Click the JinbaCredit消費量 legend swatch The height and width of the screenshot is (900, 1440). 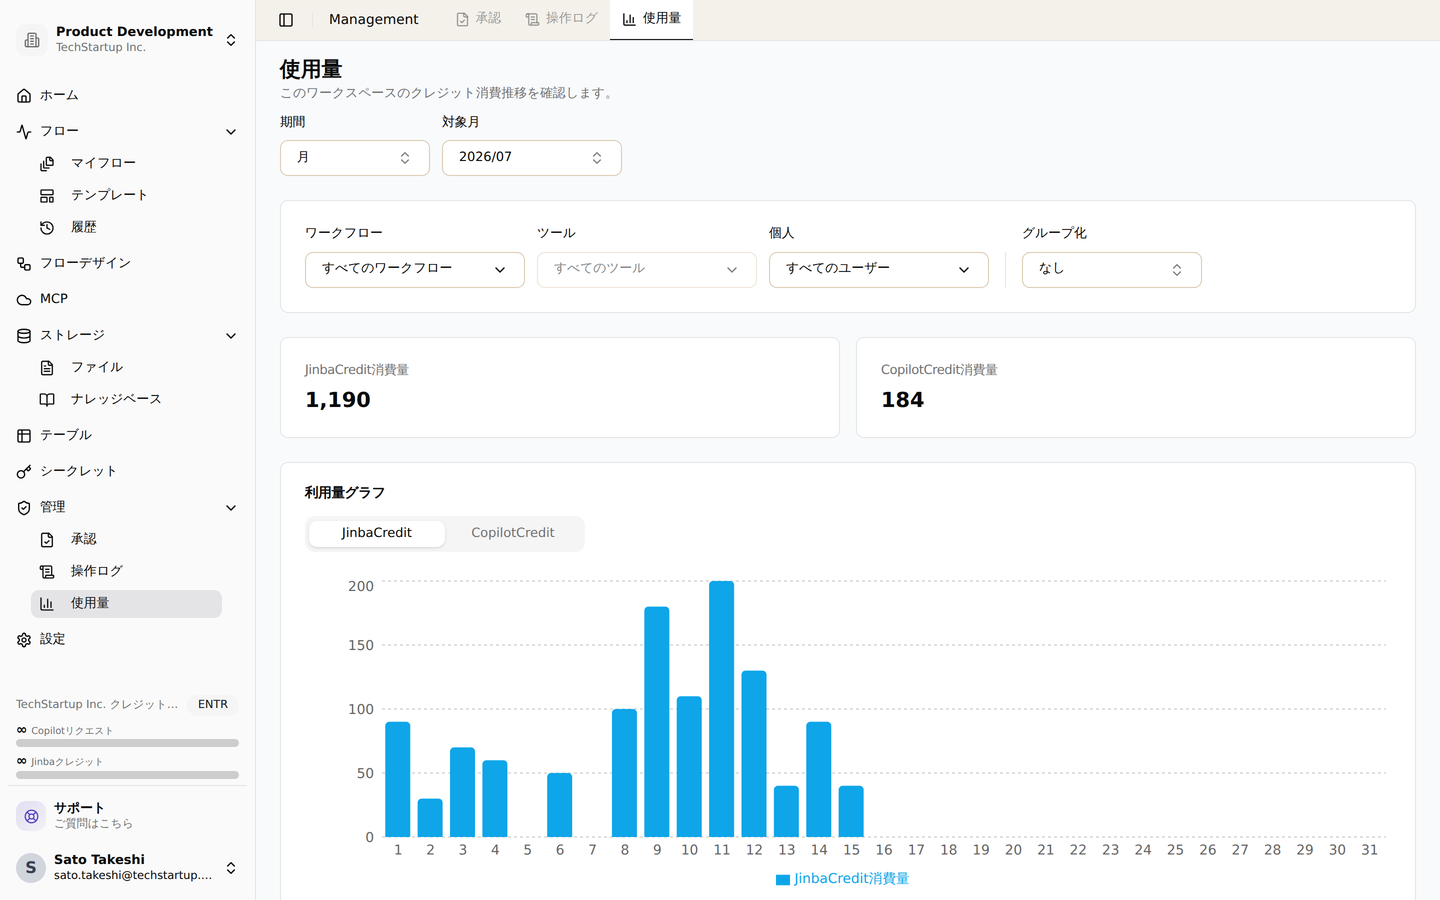pyautogui.click(x=783, y=880)
